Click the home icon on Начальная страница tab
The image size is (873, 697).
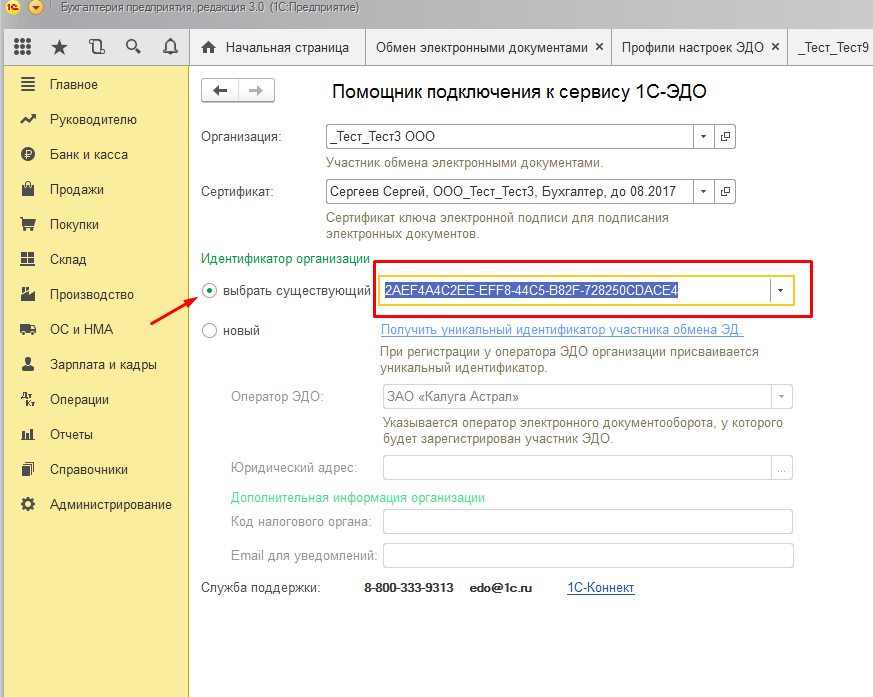[209, 47]
